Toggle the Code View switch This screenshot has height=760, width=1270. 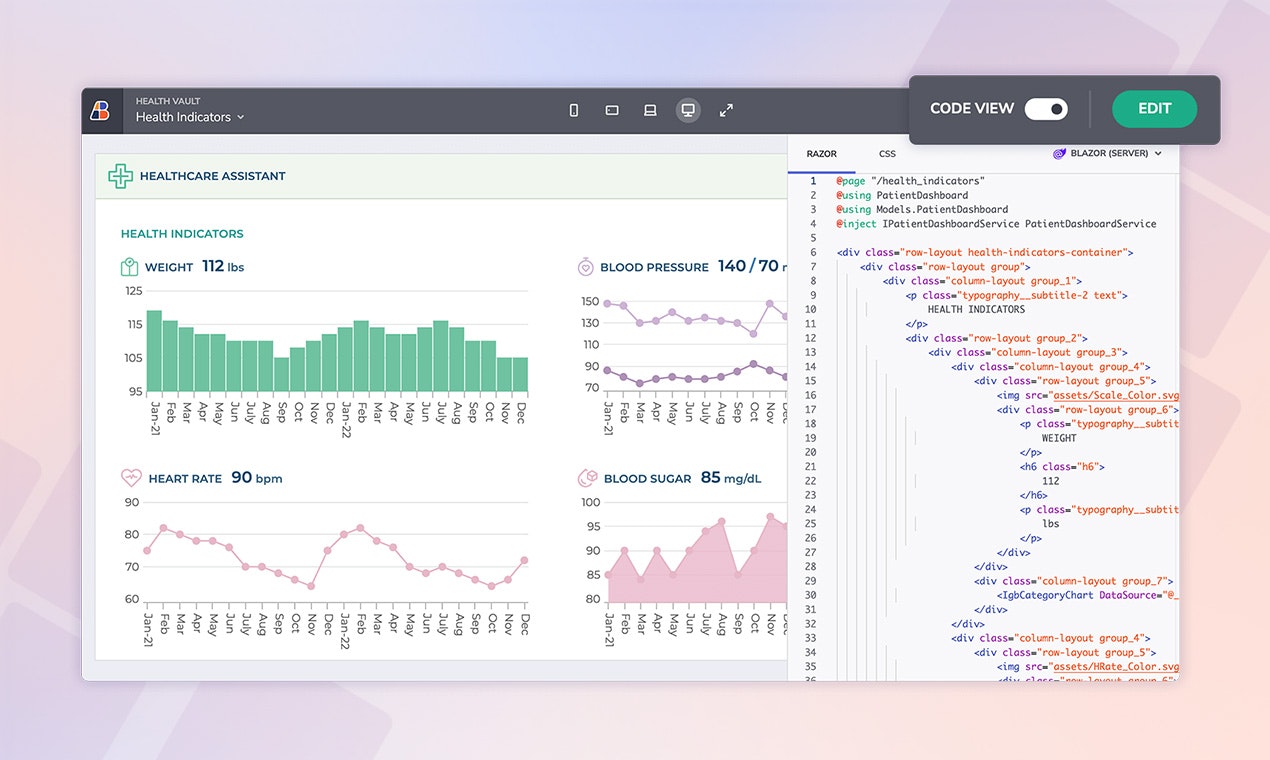pos(1046,109)
